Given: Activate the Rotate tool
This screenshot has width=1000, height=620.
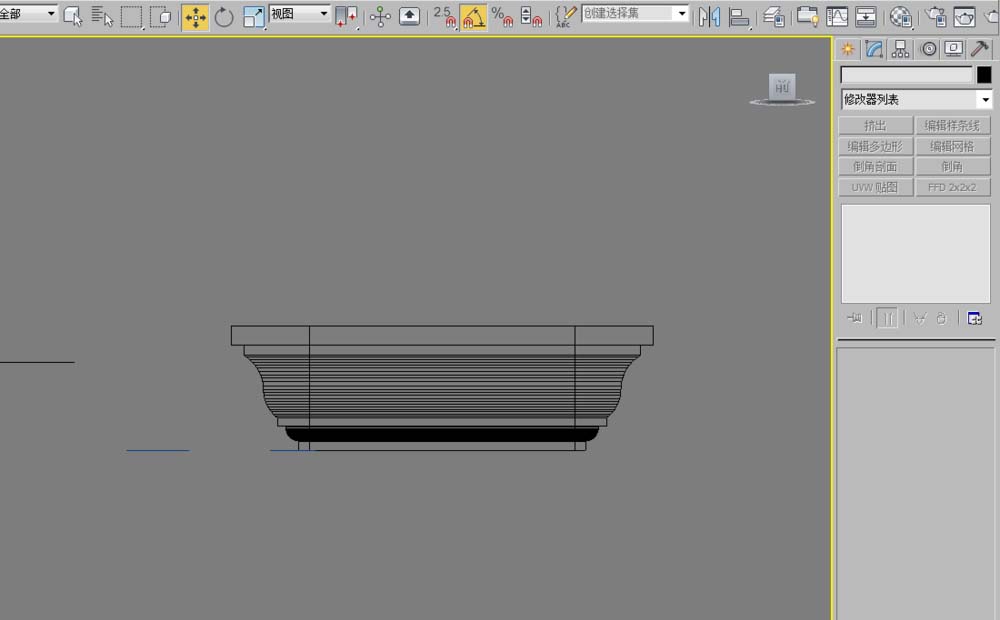Looking at the screenshot, I should point(224,17).
